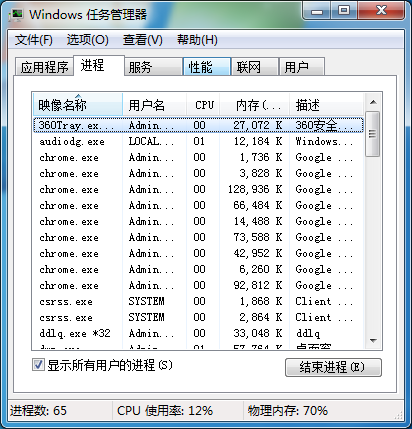Viewport: 412px width, 429px height.
Task: Click the 12,184 K memory value
Action: click(258, 141)
